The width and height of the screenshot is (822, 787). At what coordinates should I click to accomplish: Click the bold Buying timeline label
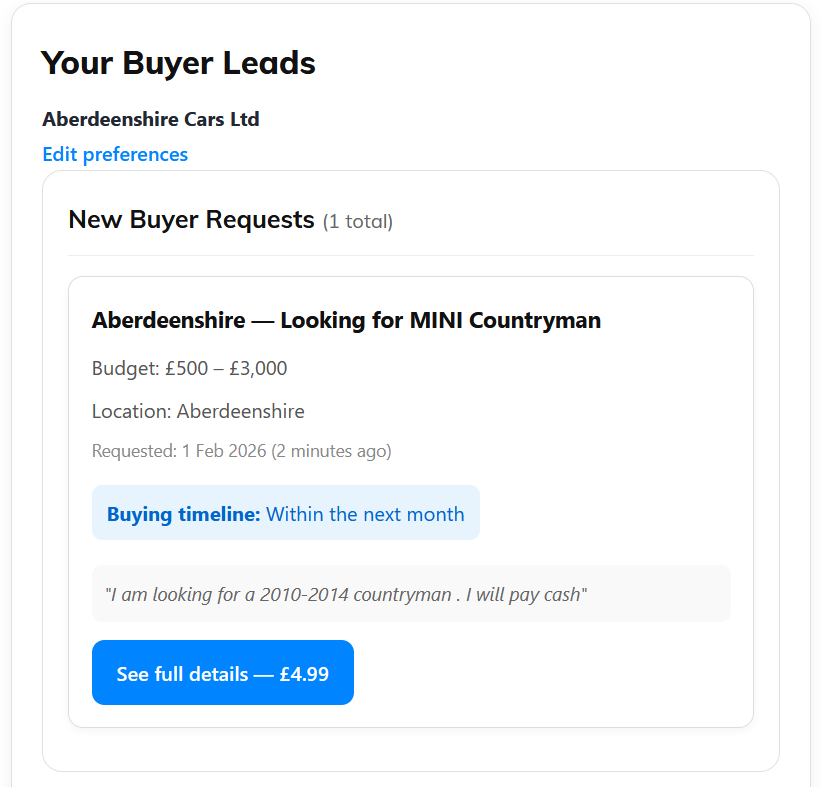pyautogui.click(x=184, y=514)
